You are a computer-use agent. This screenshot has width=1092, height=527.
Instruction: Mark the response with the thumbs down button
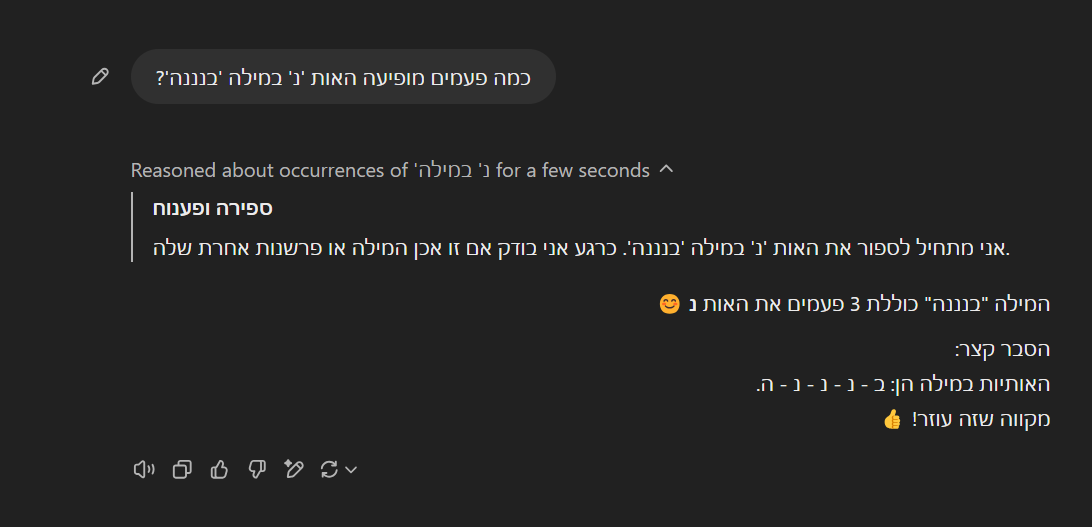(256, 469)
